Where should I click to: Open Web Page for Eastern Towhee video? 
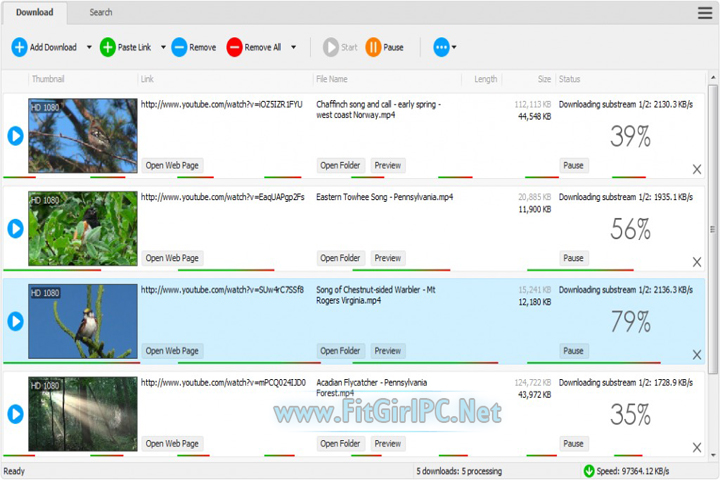pyautogui.click(x=173, y=258)
